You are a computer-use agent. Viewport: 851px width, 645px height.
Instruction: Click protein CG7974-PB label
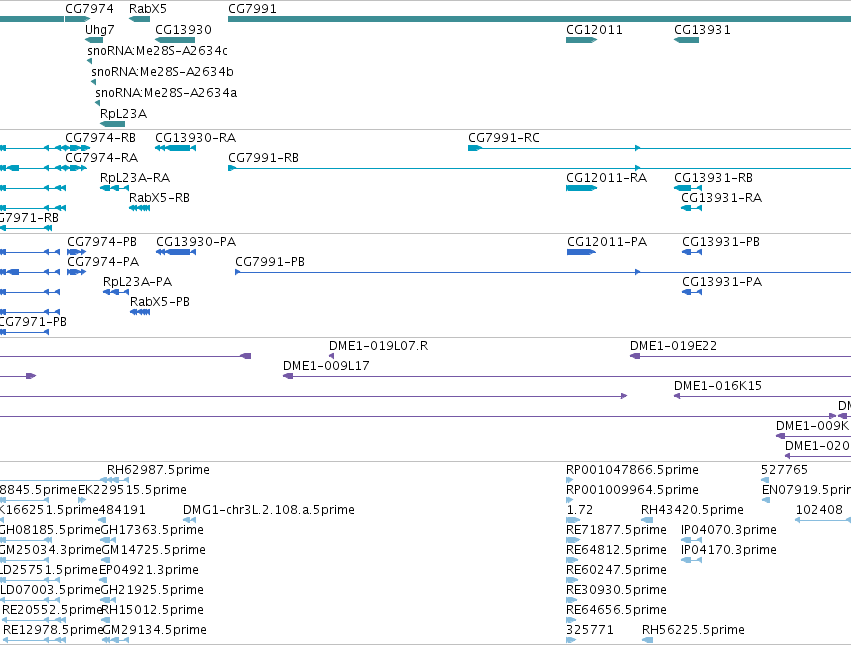pyautogui.click(x=101, y=242)
